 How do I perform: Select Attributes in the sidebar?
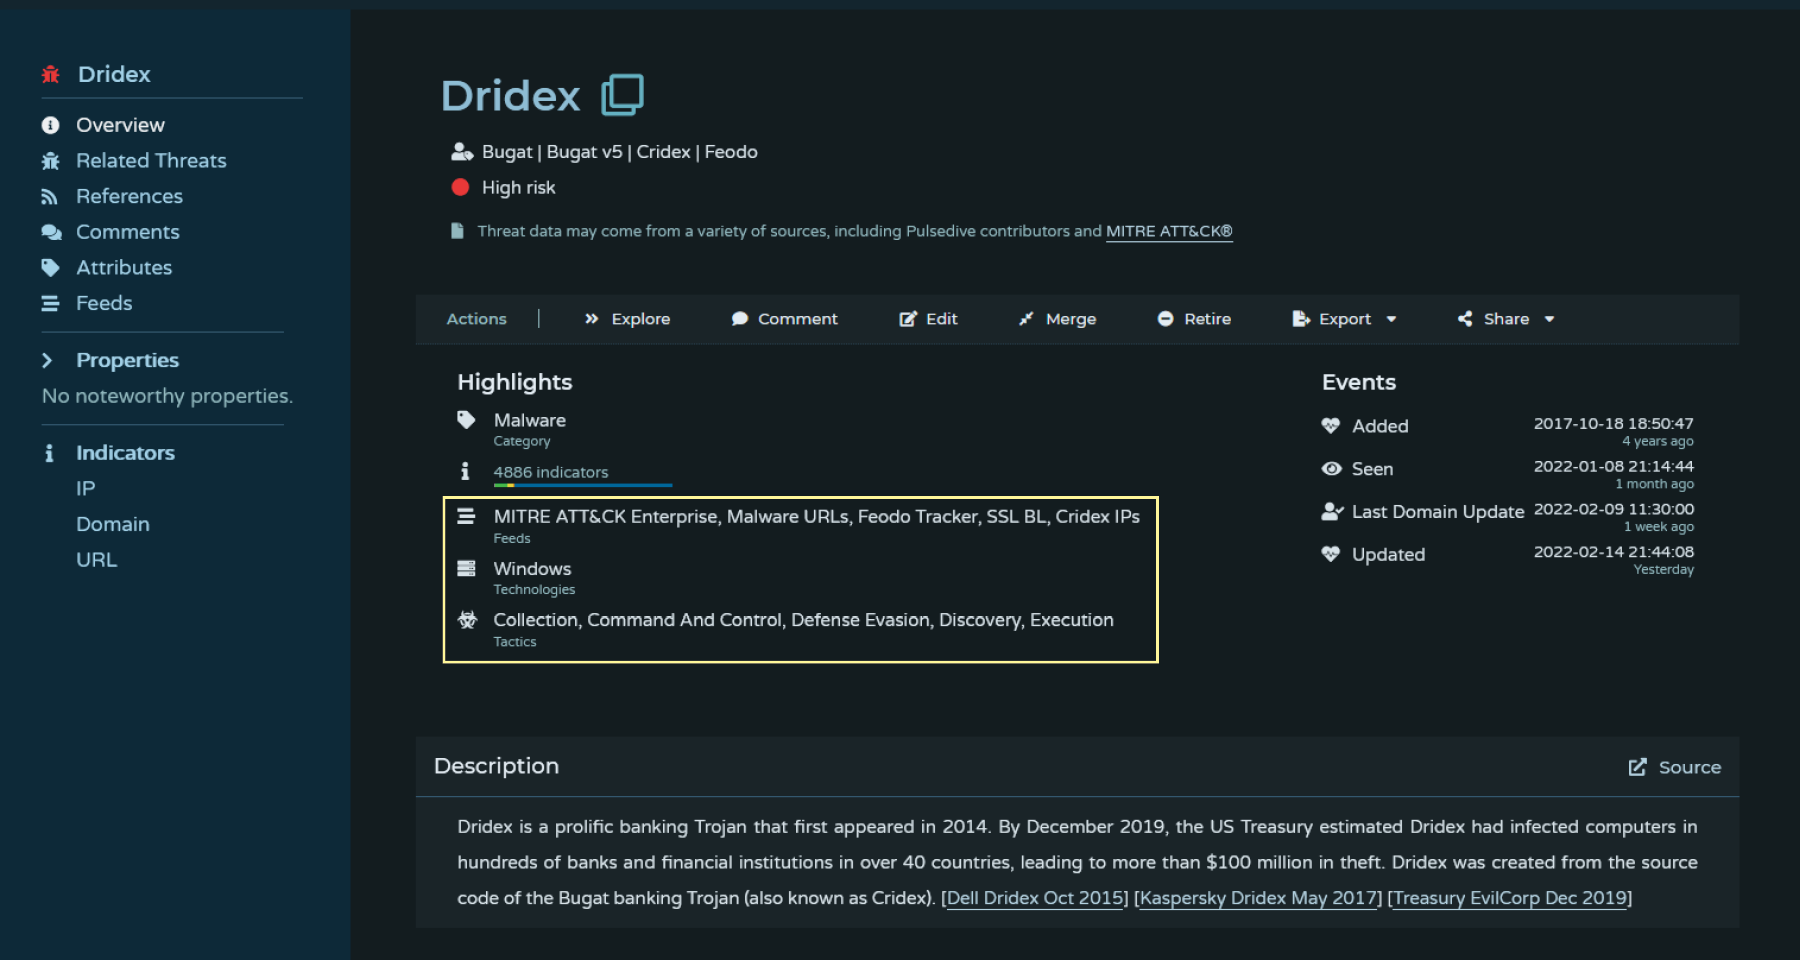point(124,268)
